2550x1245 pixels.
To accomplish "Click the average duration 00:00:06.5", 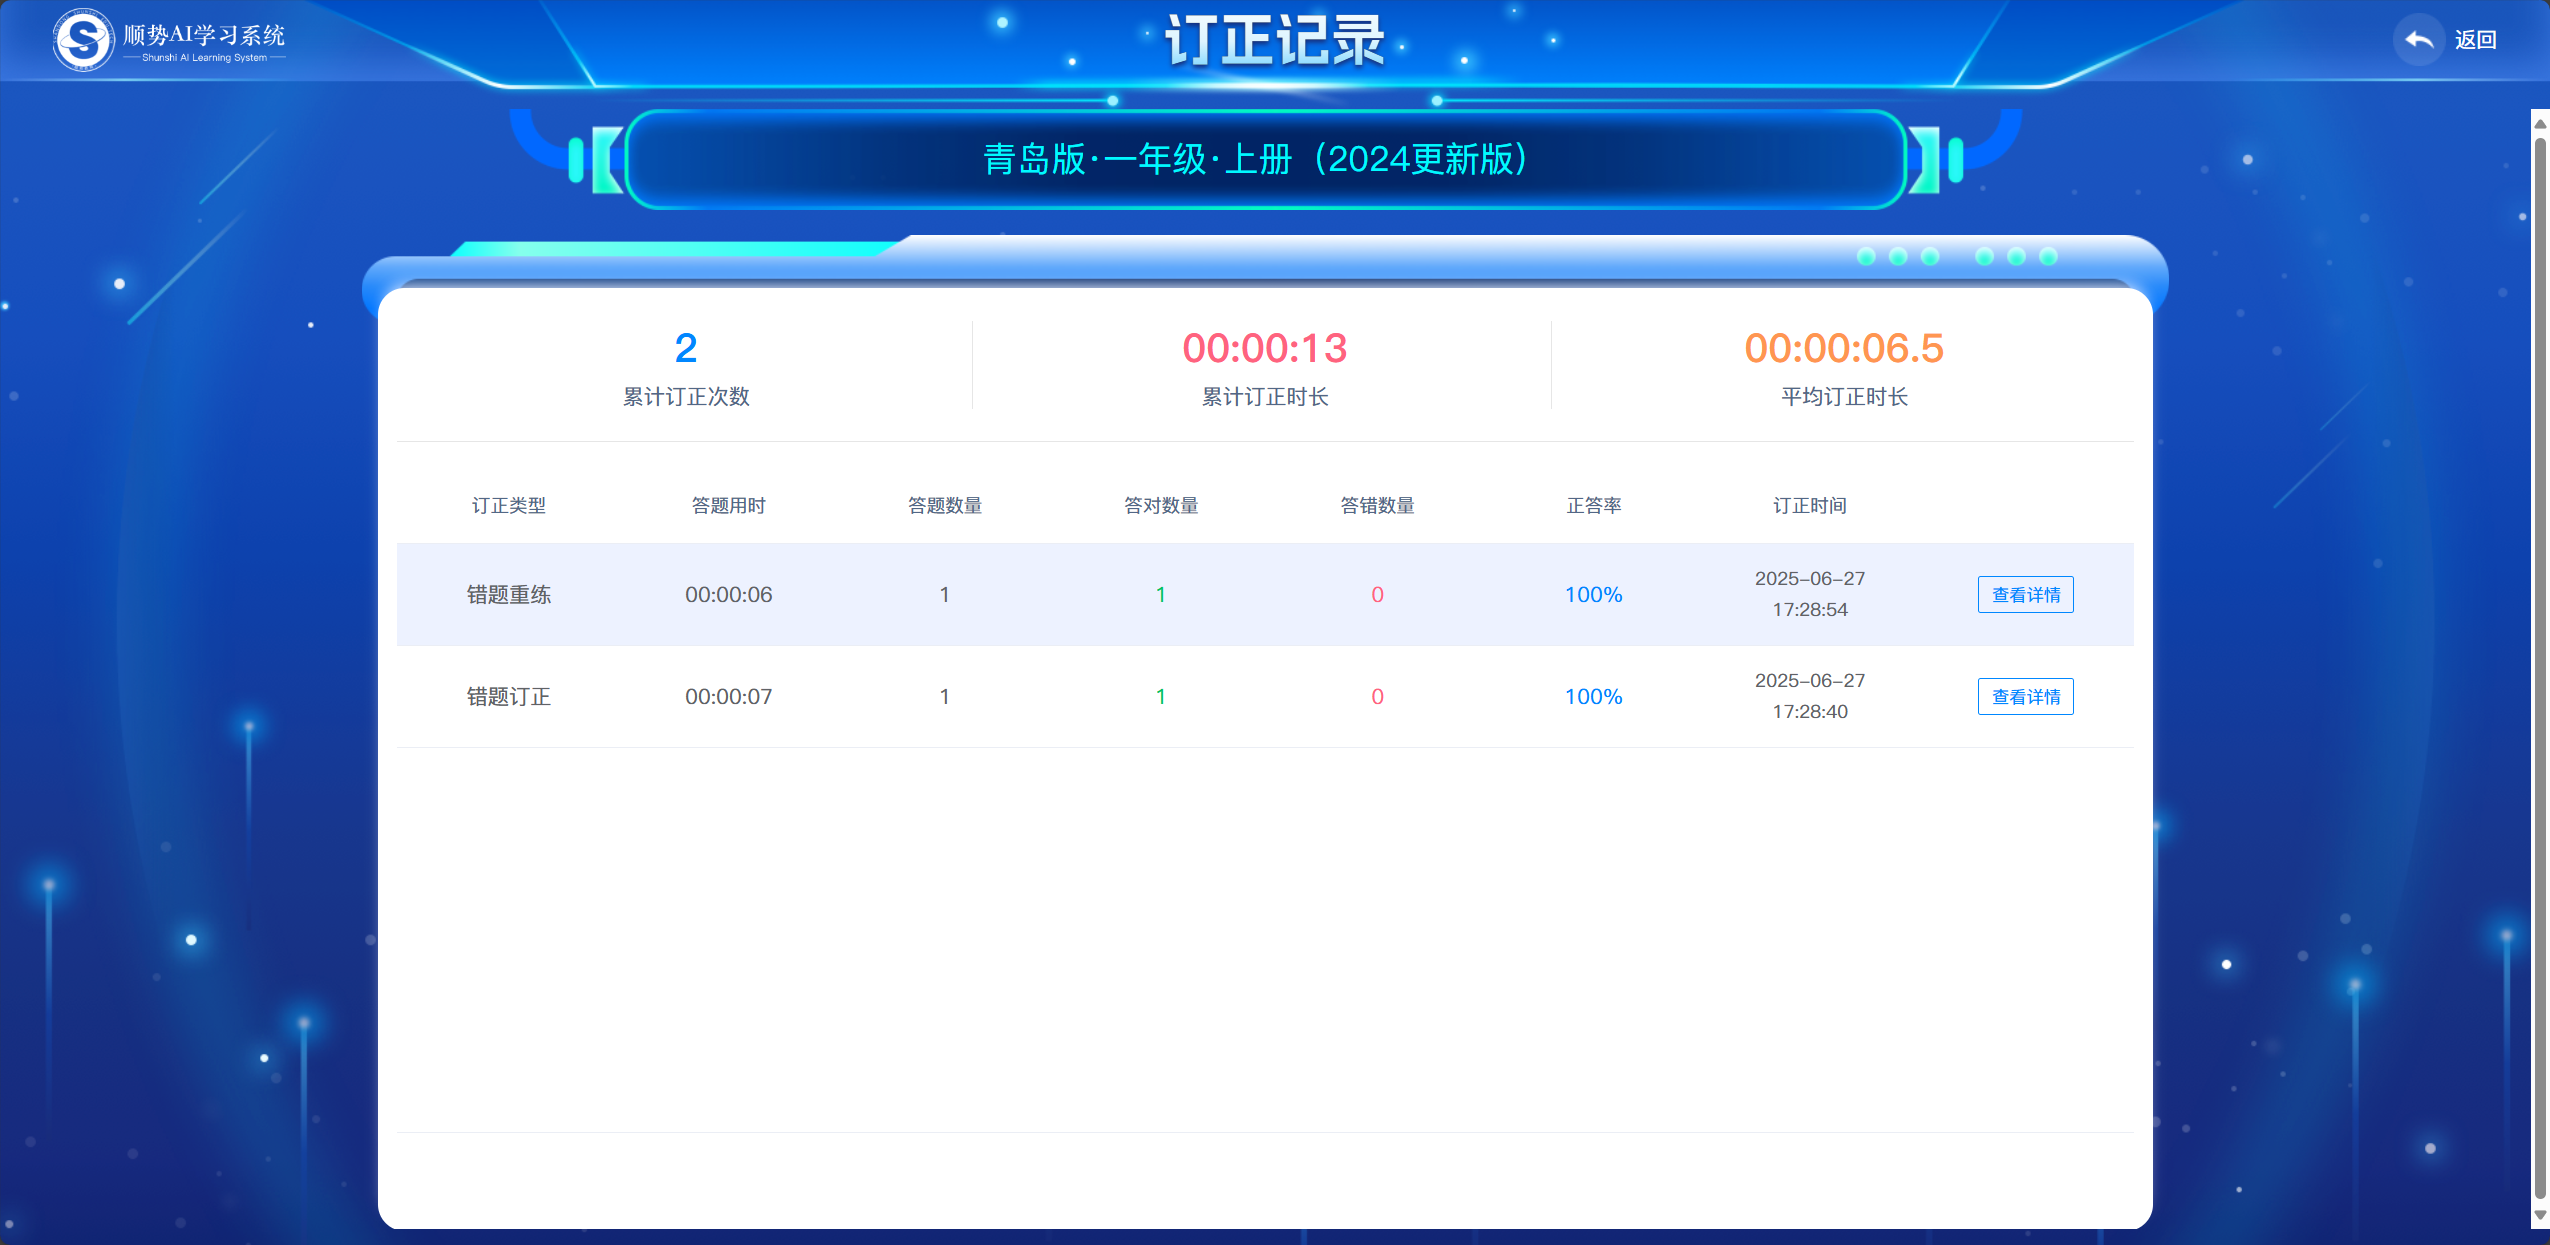I will [1844, 348].
